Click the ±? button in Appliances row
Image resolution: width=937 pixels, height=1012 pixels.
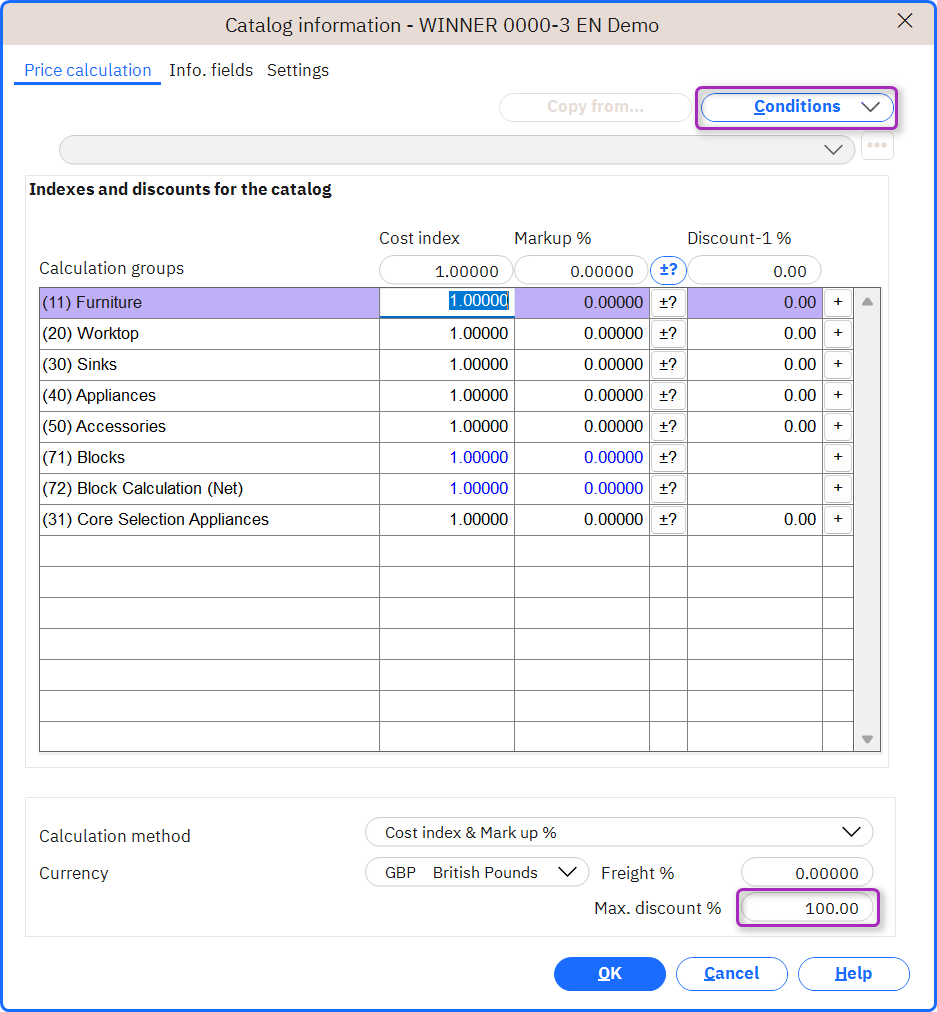click(x=668, y=396)
